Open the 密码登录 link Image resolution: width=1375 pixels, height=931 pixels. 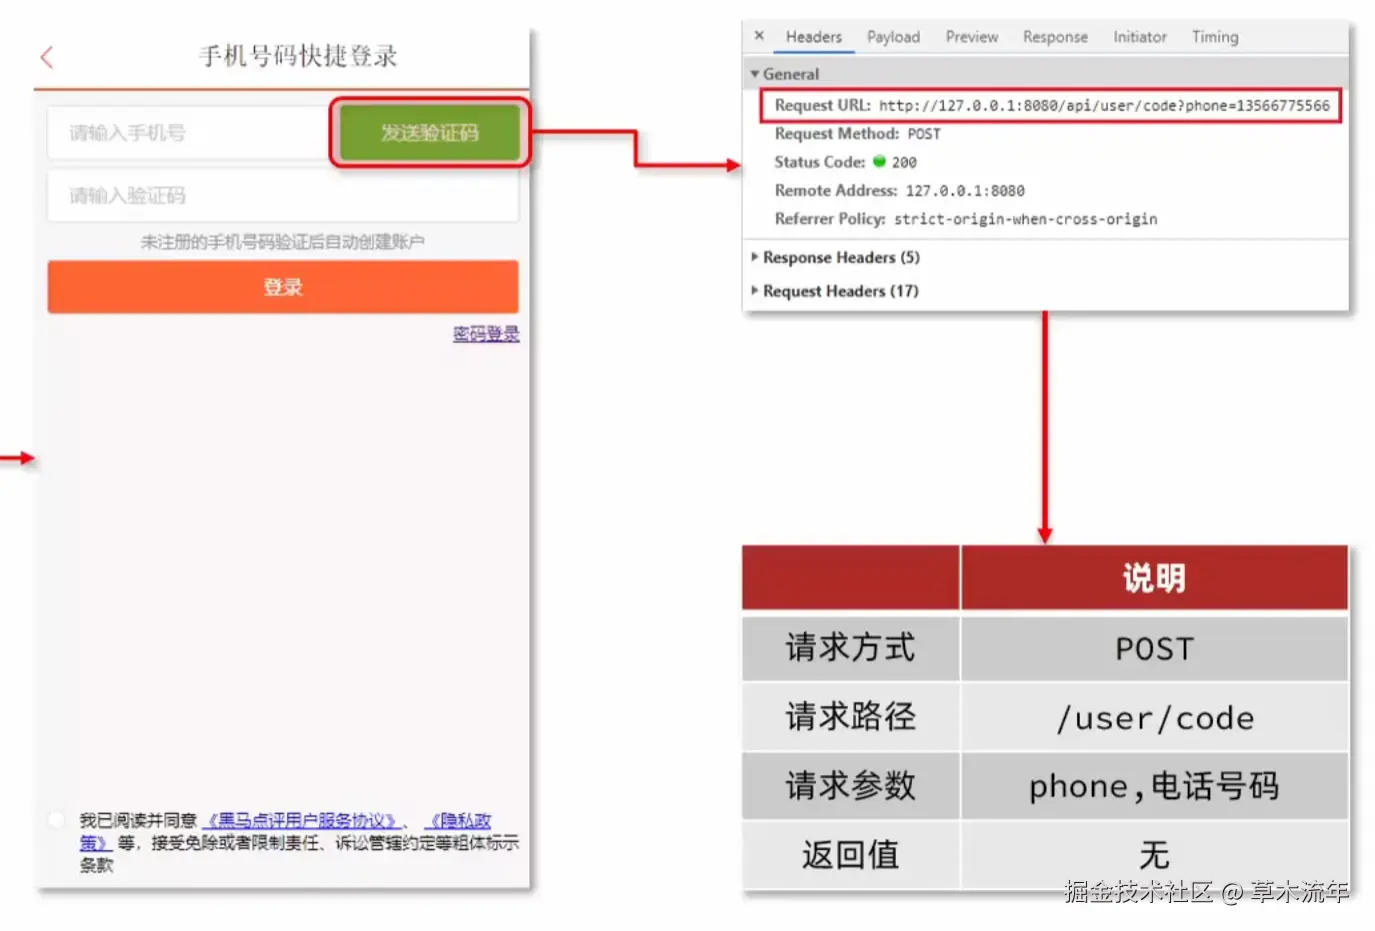(485, 333)
